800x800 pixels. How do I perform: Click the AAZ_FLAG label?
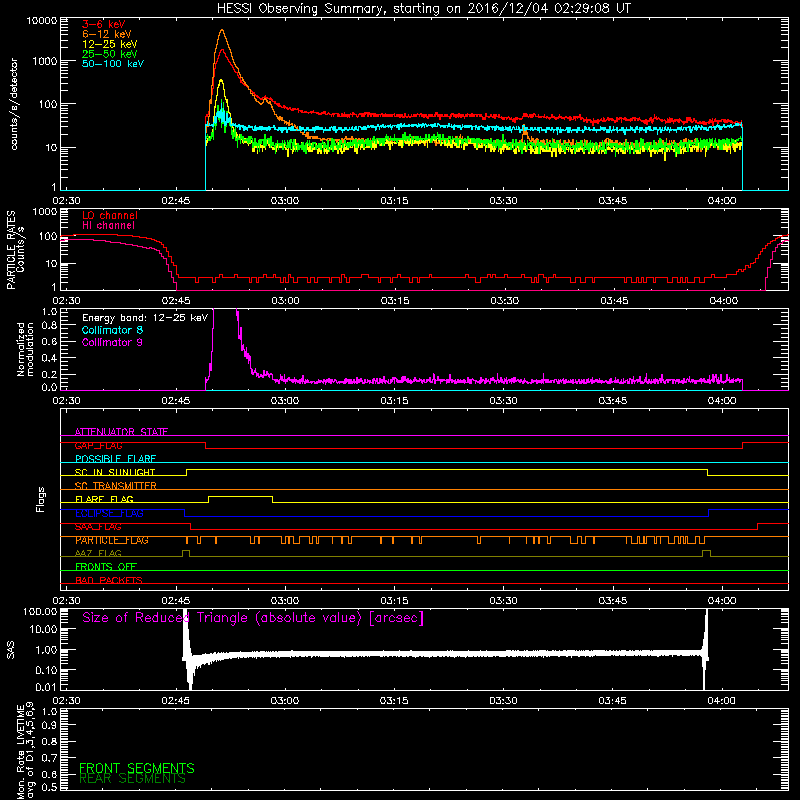click(x=98, y=553)
